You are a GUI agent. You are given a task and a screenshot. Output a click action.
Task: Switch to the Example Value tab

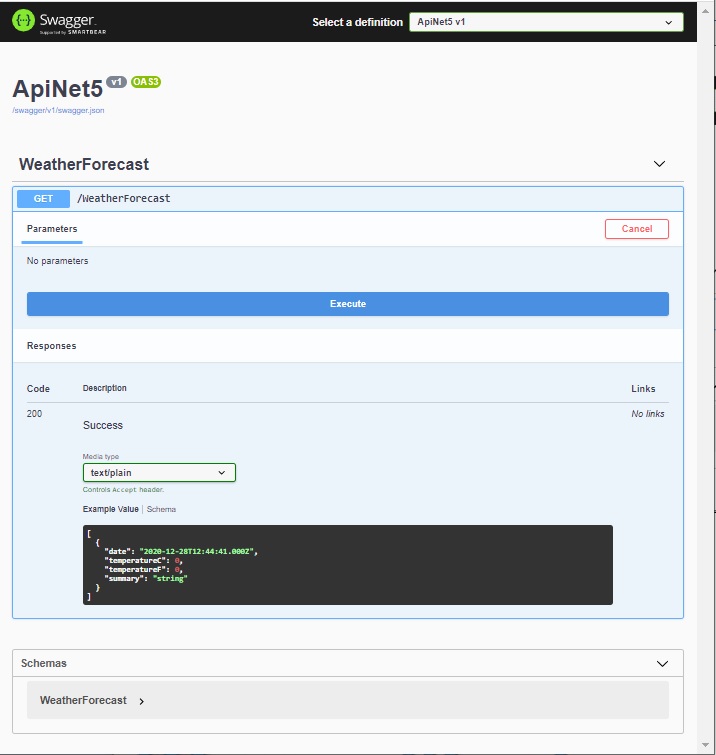(110, 509)
